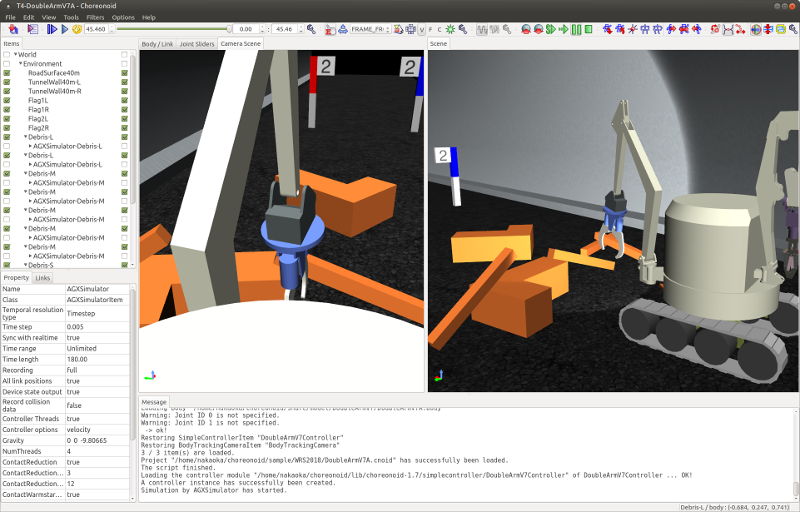Image resolution: width=800 pixels, height=512 pixels.
Task: Expand the AGXSimulator-Debris-L tree item
Action: click(30, 146)
